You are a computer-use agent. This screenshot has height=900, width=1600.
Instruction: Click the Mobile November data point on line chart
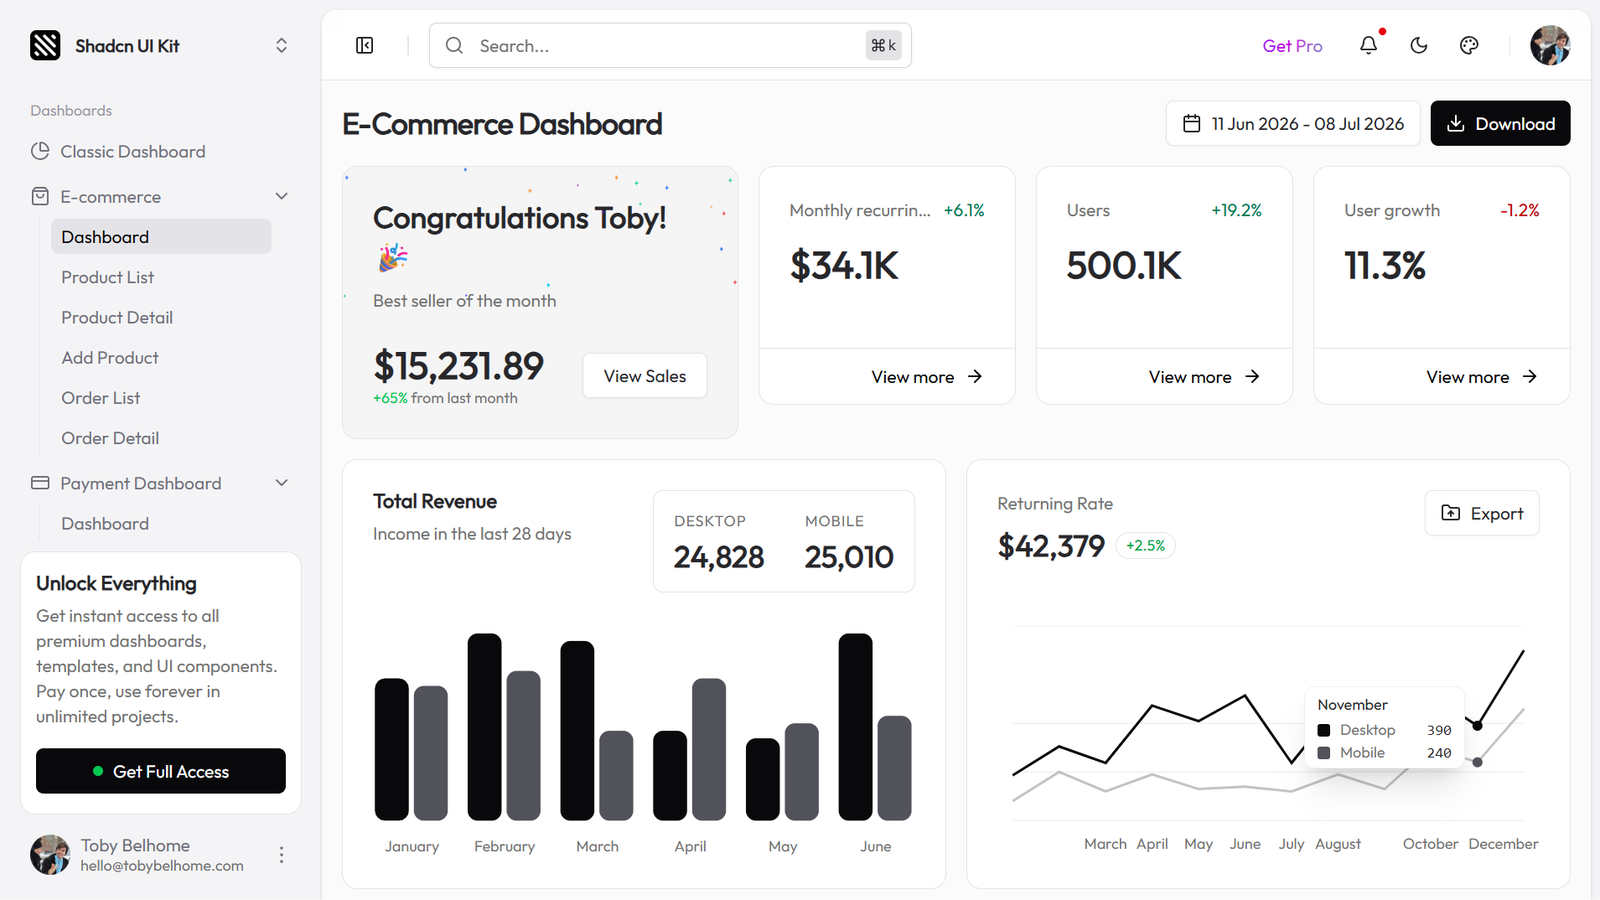tap(1477, 762)
